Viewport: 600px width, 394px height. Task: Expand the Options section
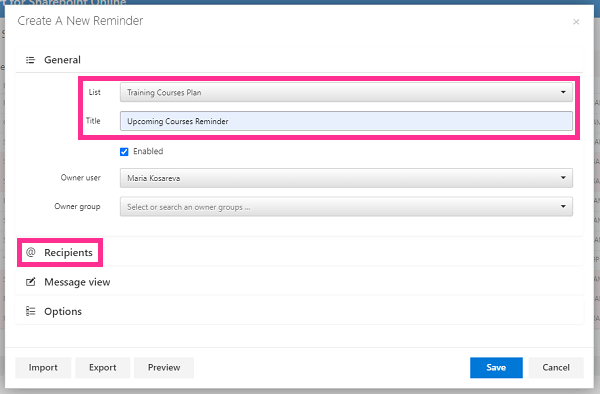(299, 311)
